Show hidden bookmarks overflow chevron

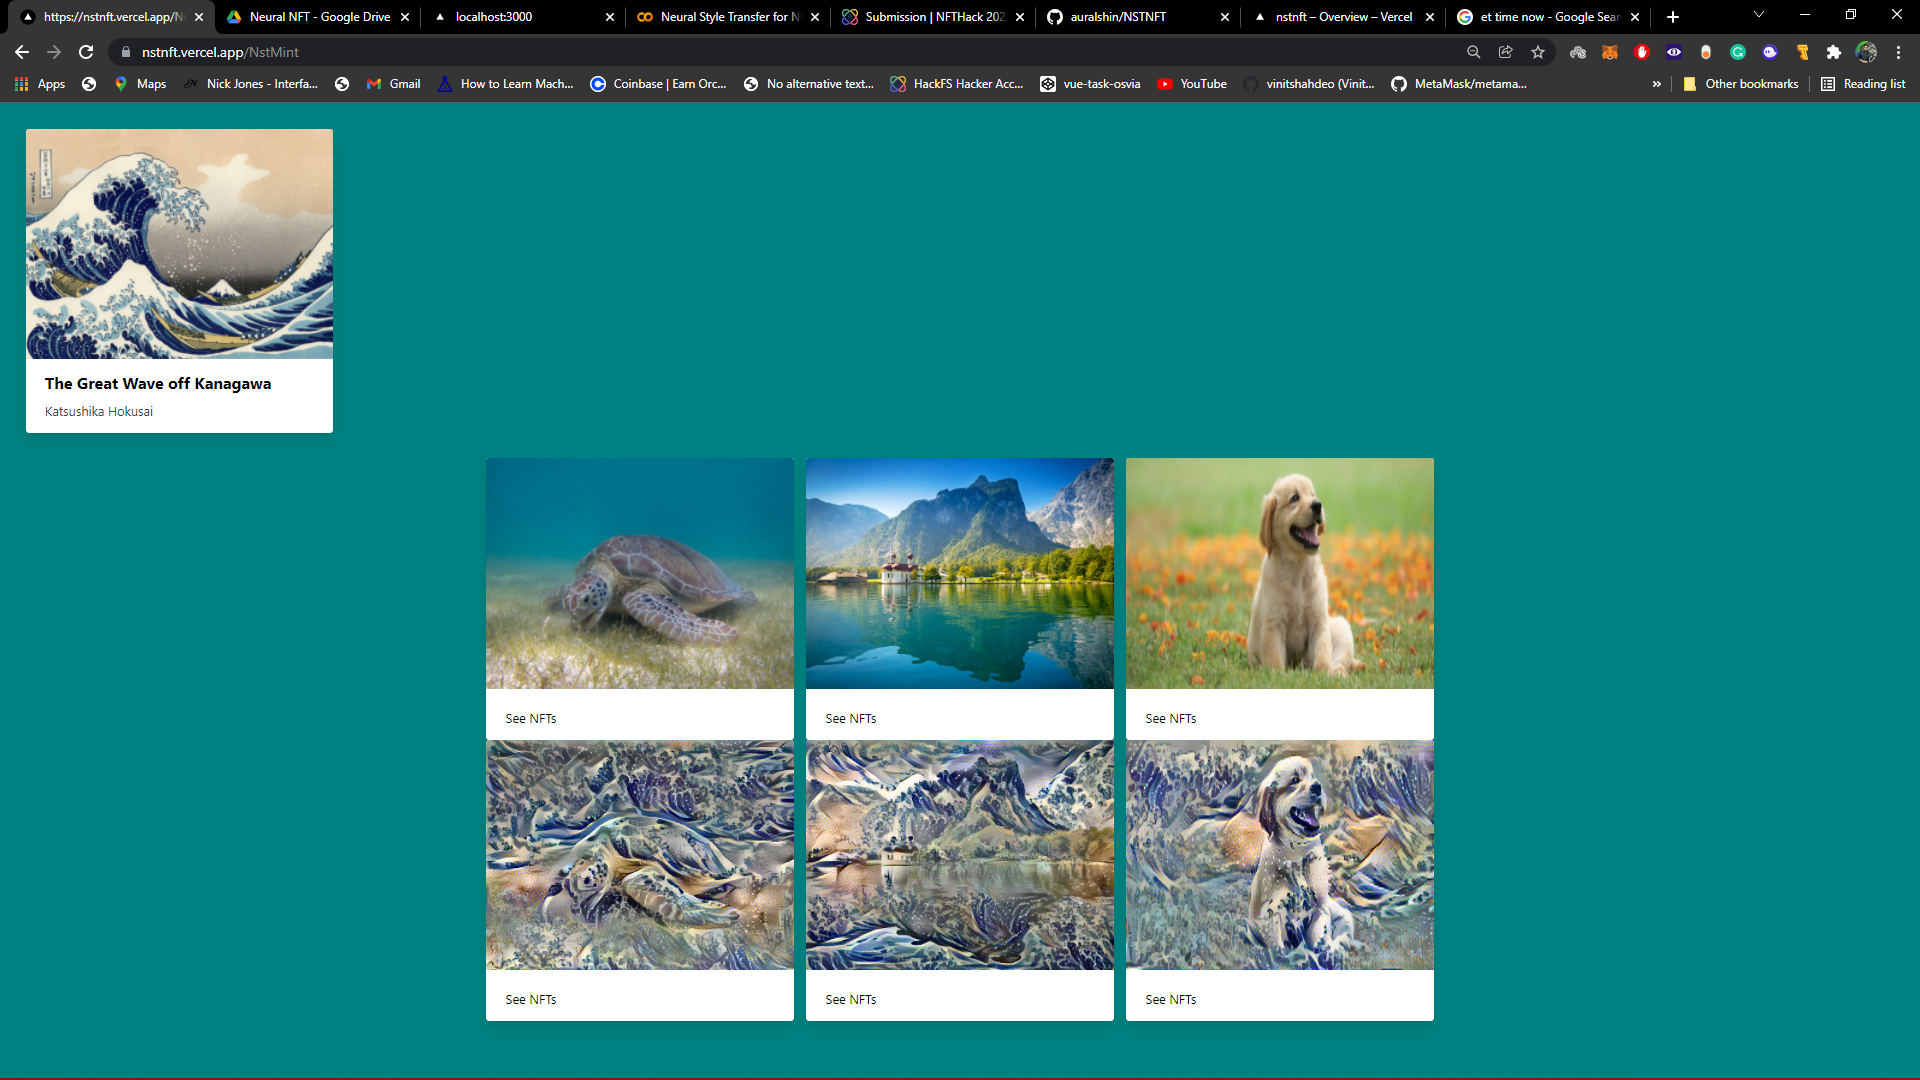1657,84
